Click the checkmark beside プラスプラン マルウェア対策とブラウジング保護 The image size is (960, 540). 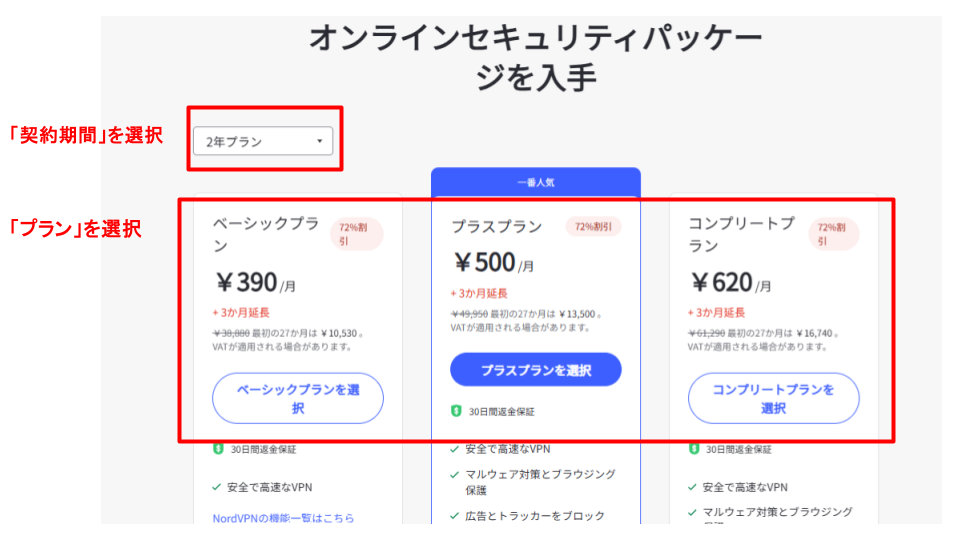456,474
